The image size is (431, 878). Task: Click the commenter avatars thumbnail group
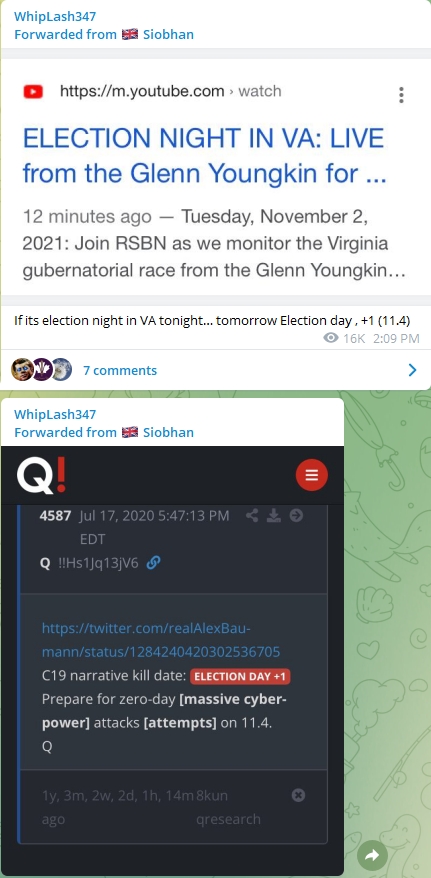coord(42,370)
